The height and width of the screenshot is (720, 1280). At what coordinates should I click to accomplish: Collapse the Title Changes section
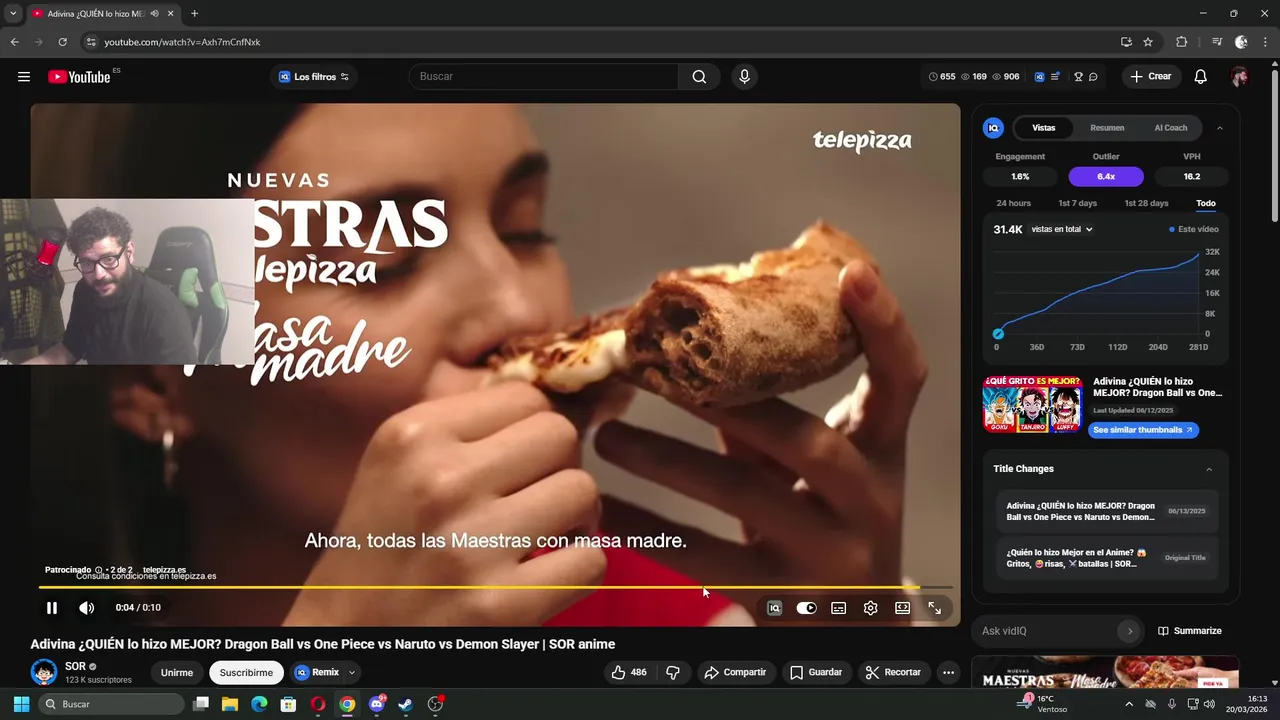pos(1209,469)
